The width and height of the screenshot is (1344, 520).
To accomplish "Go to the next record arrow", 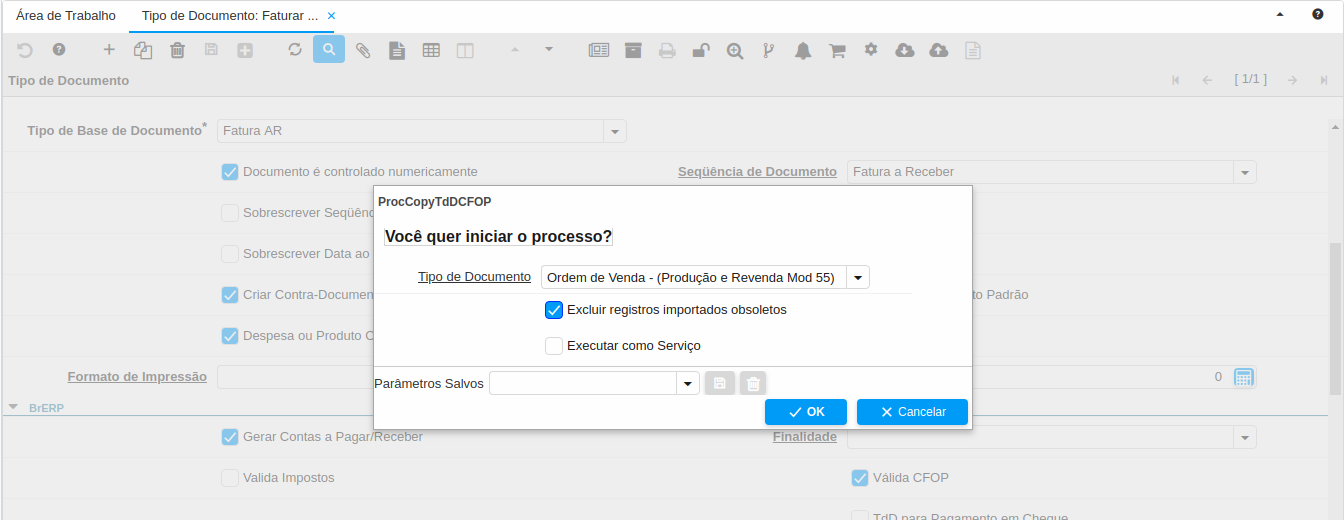I will 1293,80.
